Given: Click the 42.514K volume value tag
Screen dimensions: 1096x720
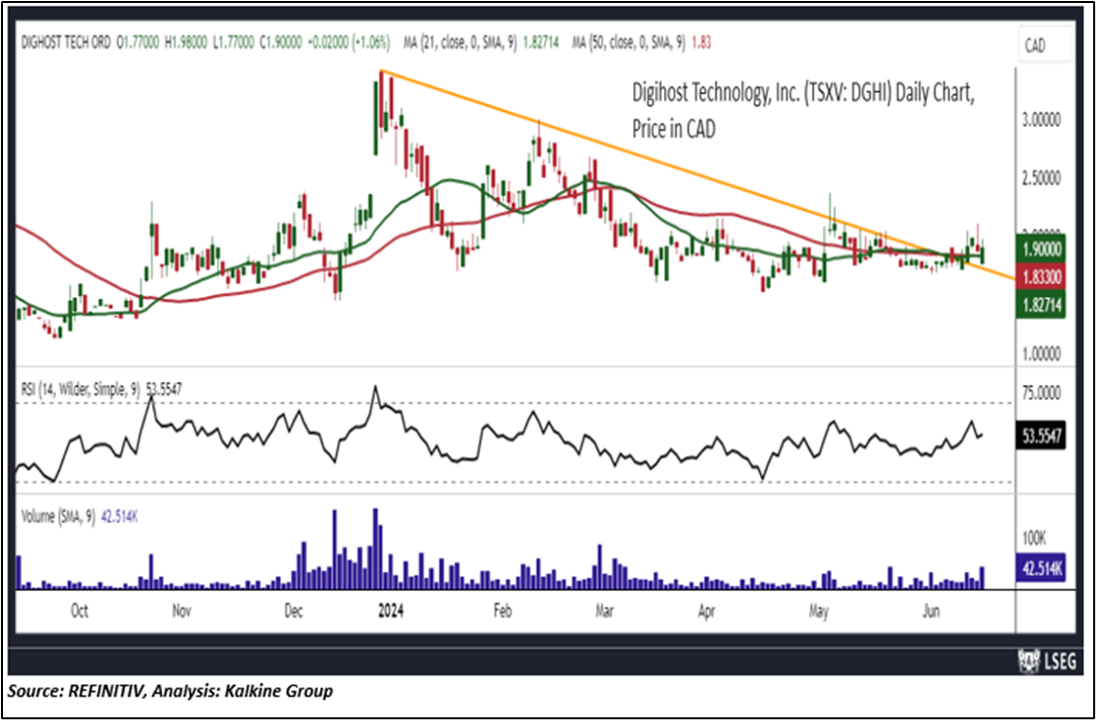Looking at the screenshot, I should point(1041,568).
